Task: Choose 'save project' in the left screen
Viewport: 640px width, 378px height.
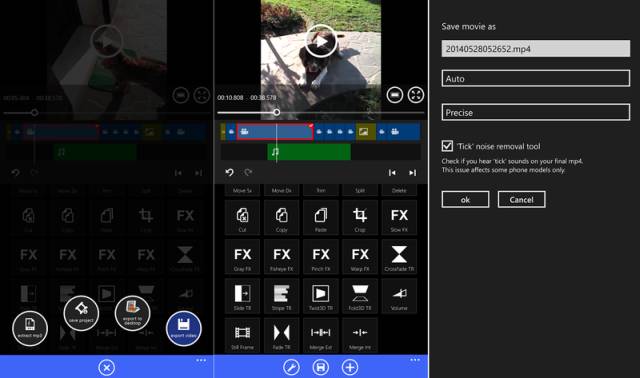Action: (81, 313)
